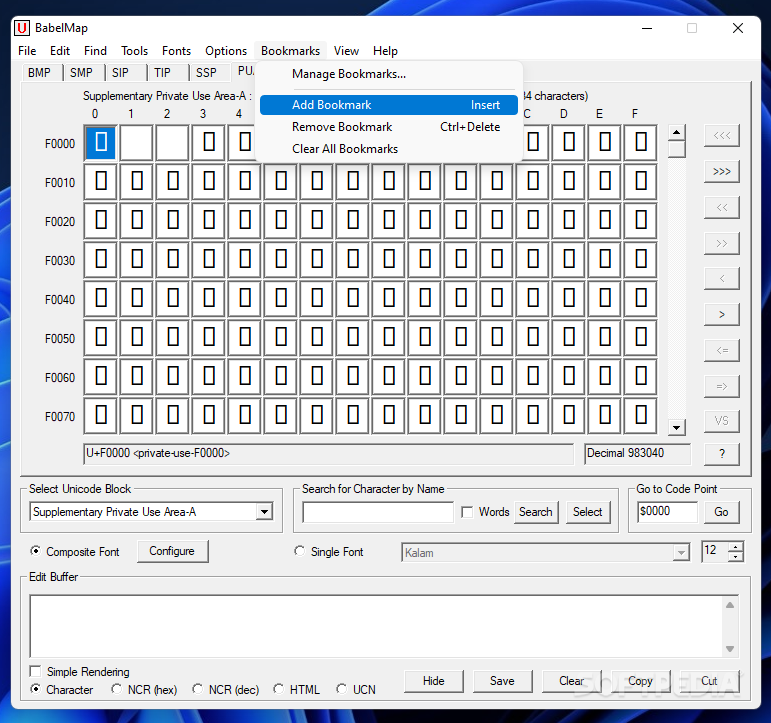Select character cell in row F0040 column D
The image size is (771, 723).
(569, 299)
